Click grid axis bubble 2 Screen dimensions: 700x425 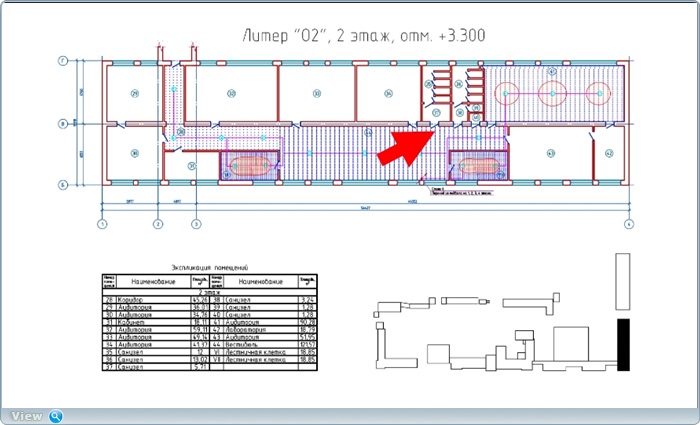coord(158,224)
